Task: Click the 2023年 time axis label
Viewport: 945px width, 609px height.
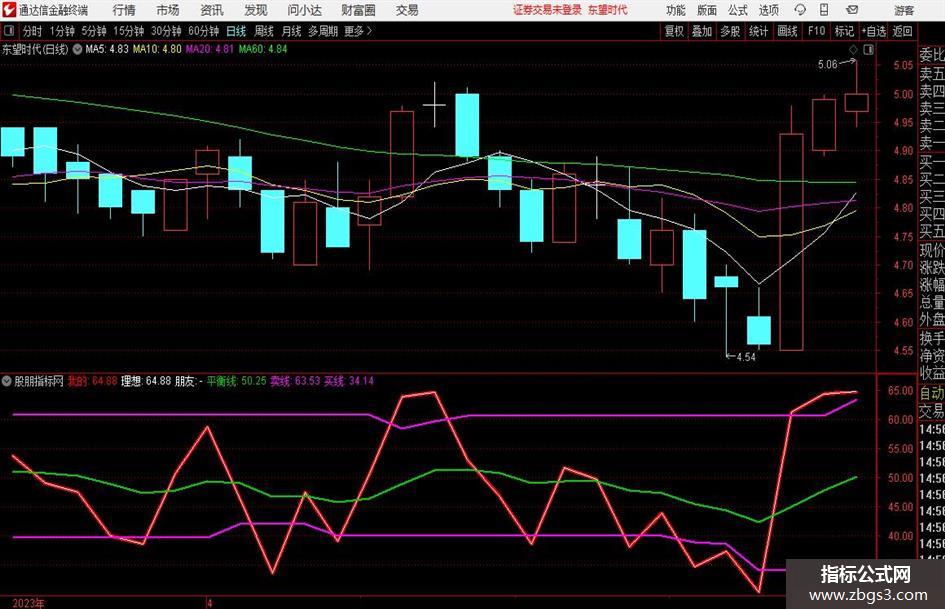Action: pos(28,603)
